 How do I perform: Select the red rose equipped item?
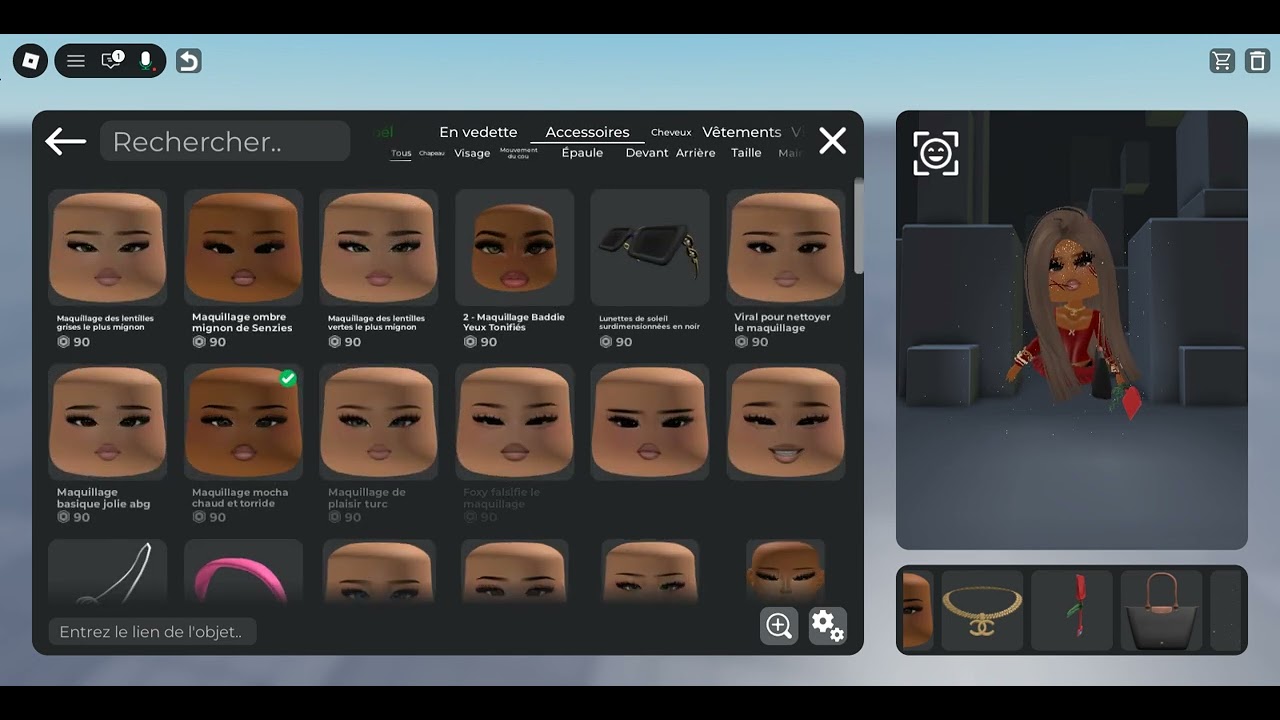point(1072,610)
